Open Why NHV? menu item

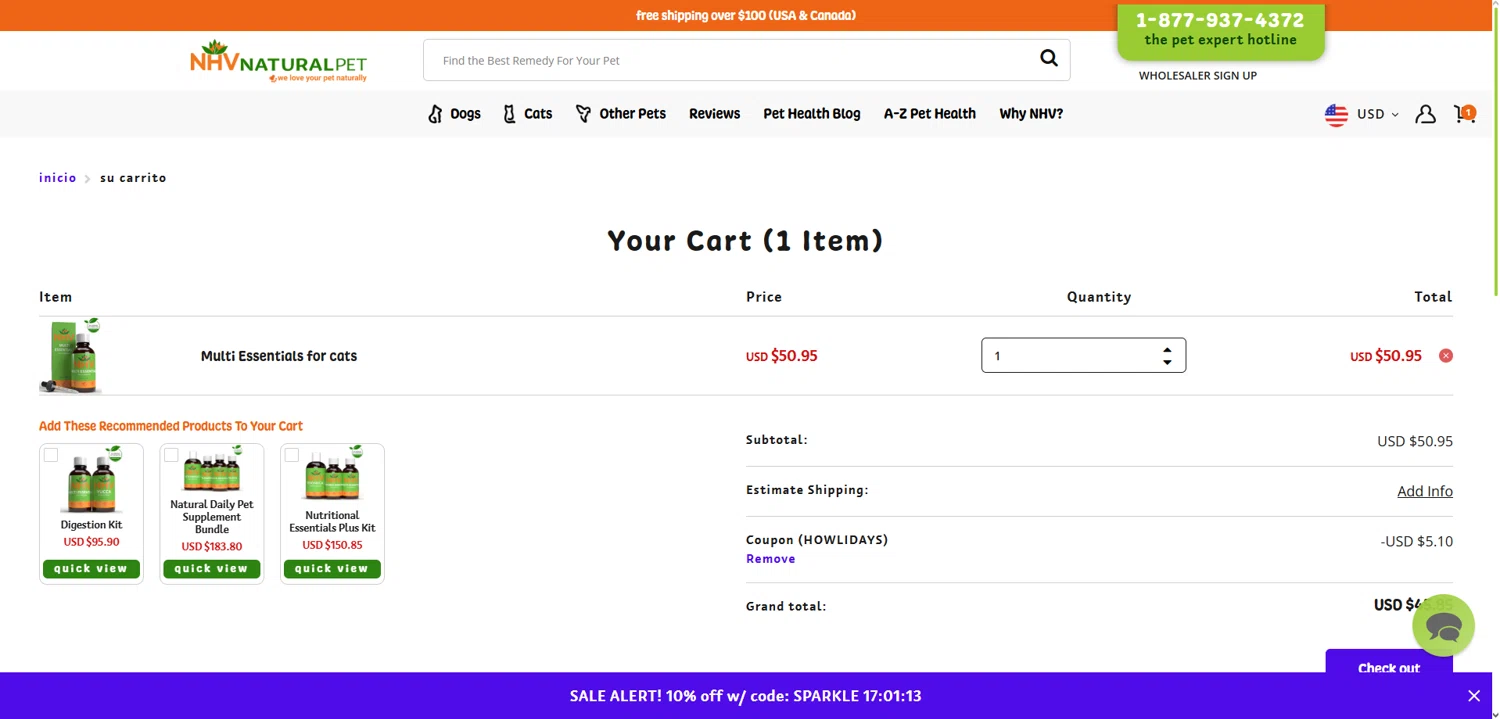click(1031, 114)
